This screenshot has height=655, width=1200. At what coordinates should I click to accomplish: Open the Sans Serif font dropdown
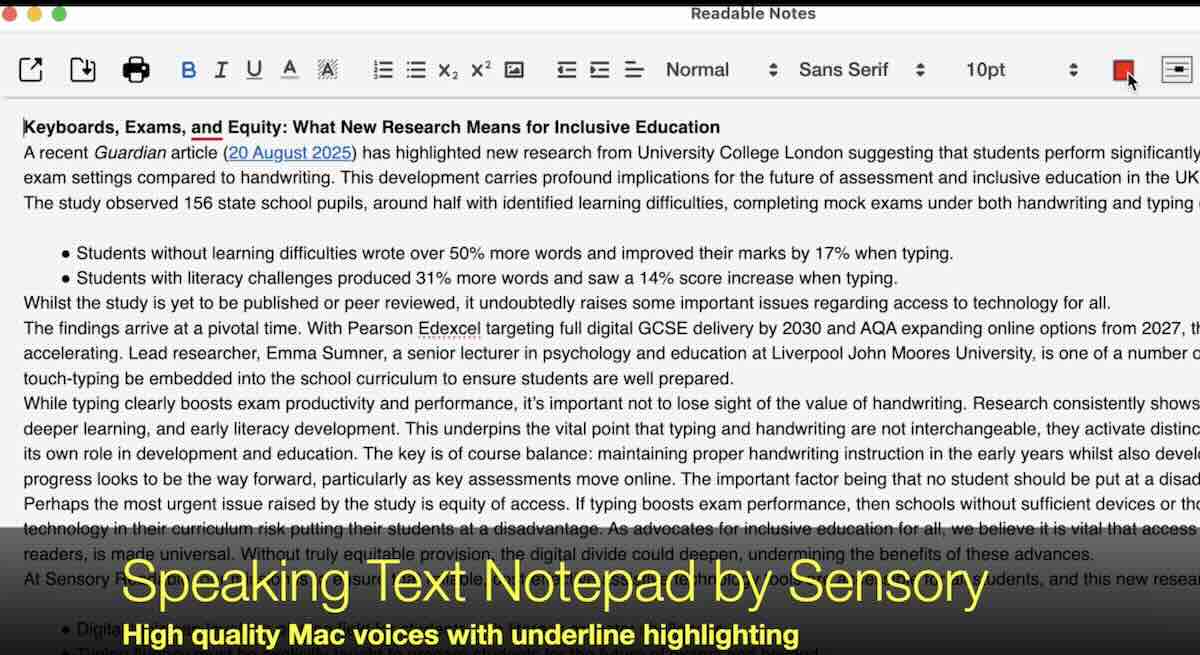[861, 70]
